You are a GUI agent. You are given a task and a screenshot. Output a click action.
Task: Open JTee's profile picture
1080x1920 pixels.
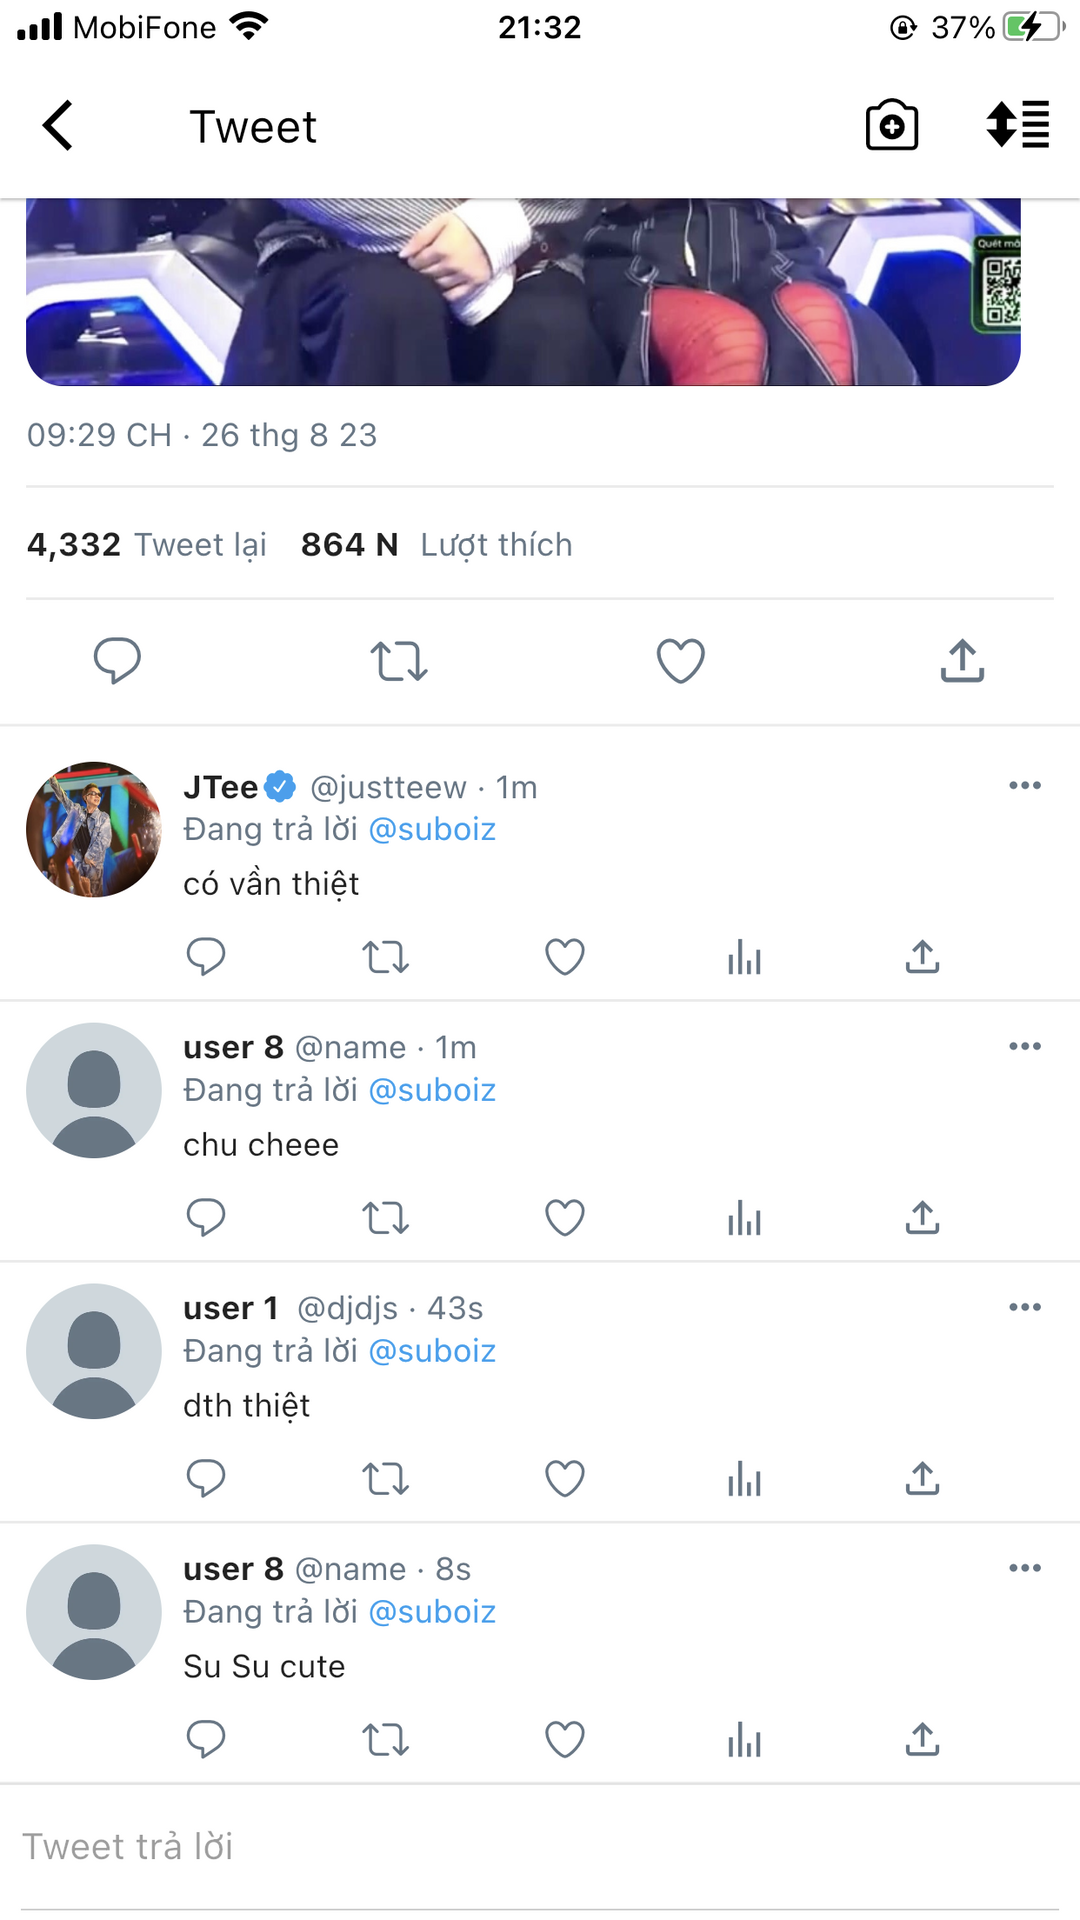94,830
